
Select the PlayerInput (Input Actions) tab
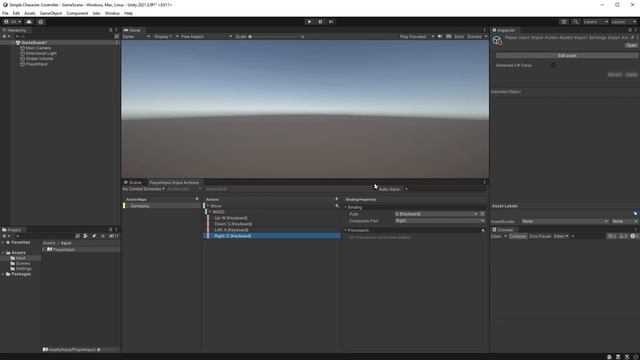coord(174,182)
